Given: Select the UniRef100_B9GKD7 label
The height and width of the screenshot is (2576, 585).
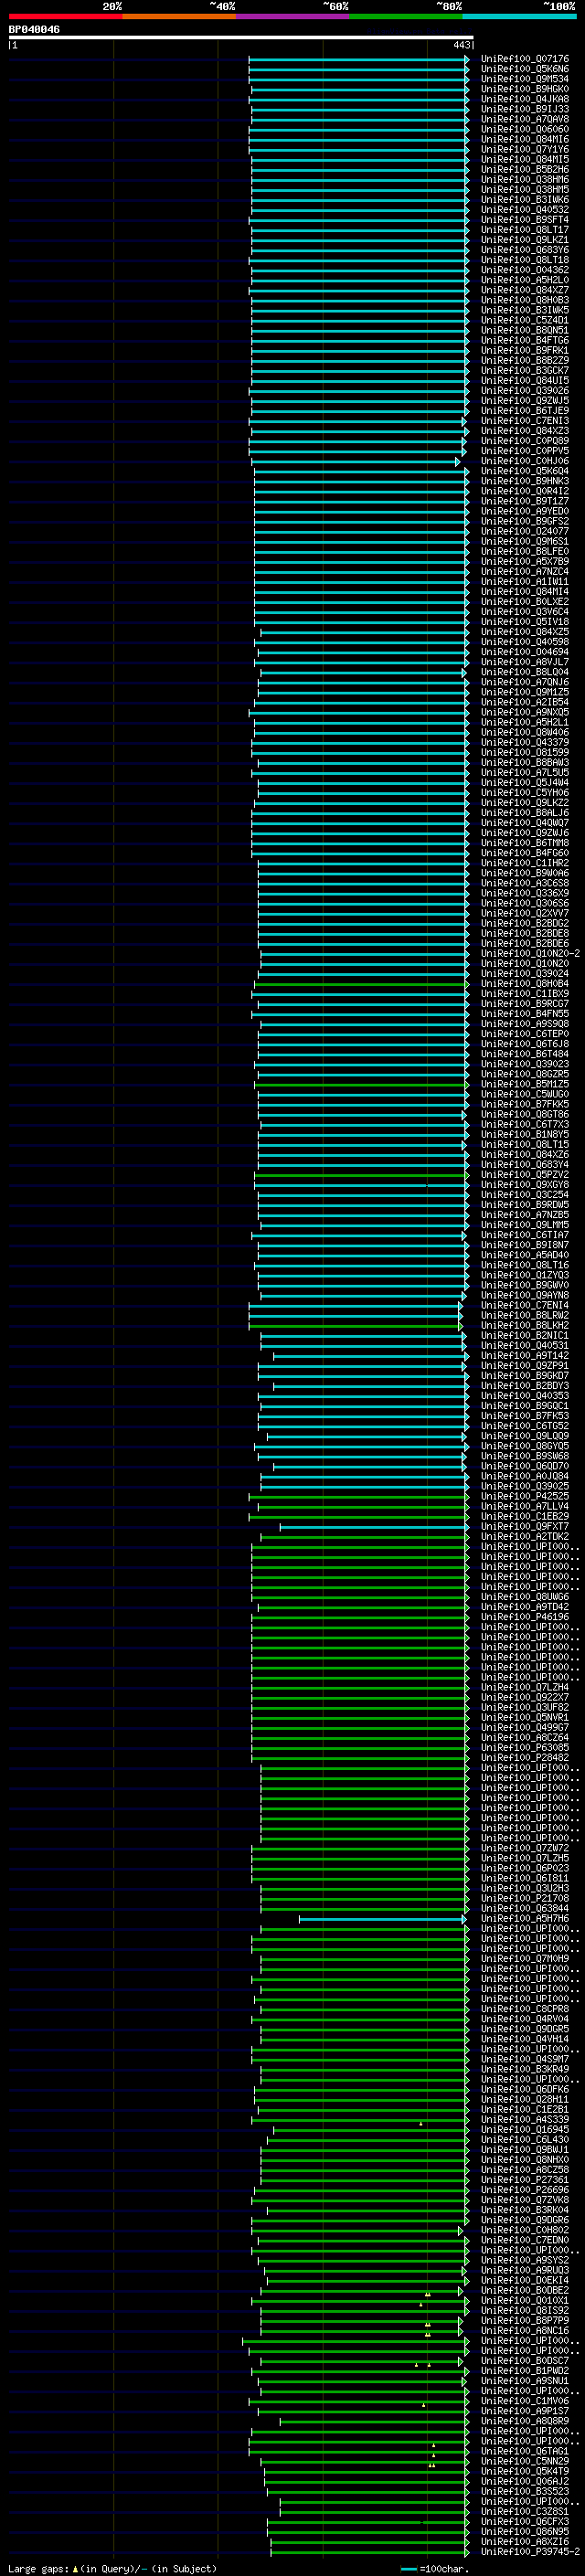Looking at the screenshot, I should pyautogui.click(x=525, y=1375).
